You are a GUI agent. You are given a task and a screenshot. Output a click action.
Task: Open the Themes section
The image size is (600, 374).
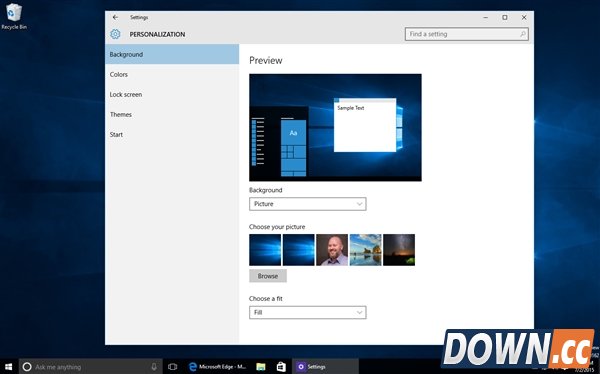[x=172, y=114]
